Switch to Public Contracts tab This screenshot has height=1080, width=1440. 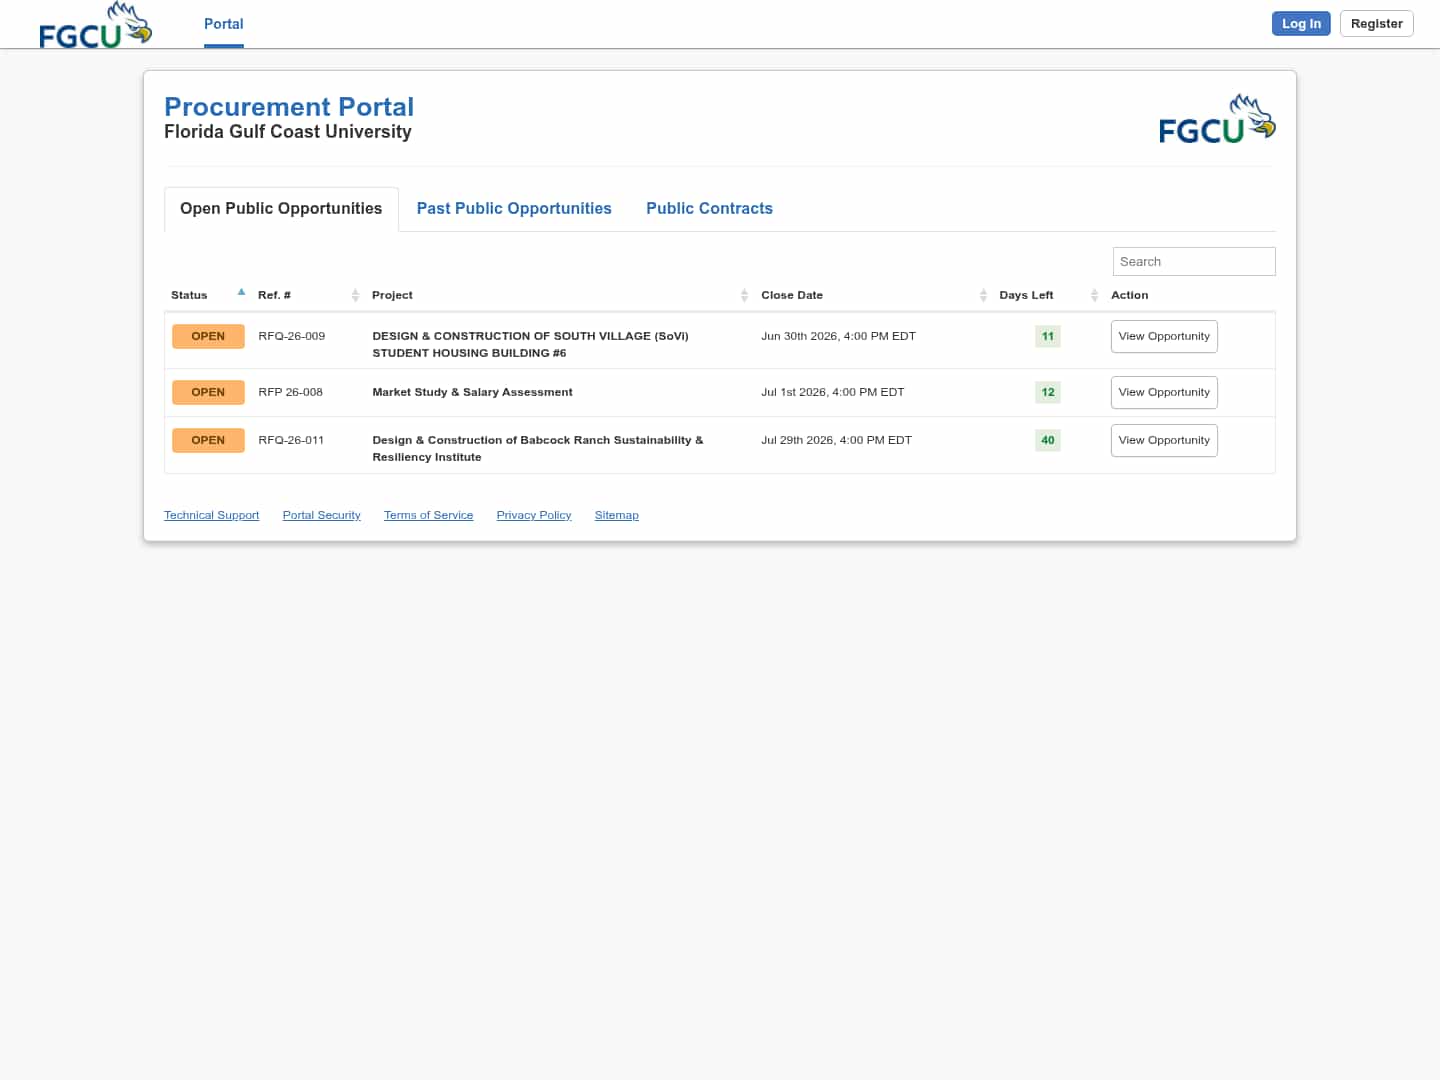(709, 209)
